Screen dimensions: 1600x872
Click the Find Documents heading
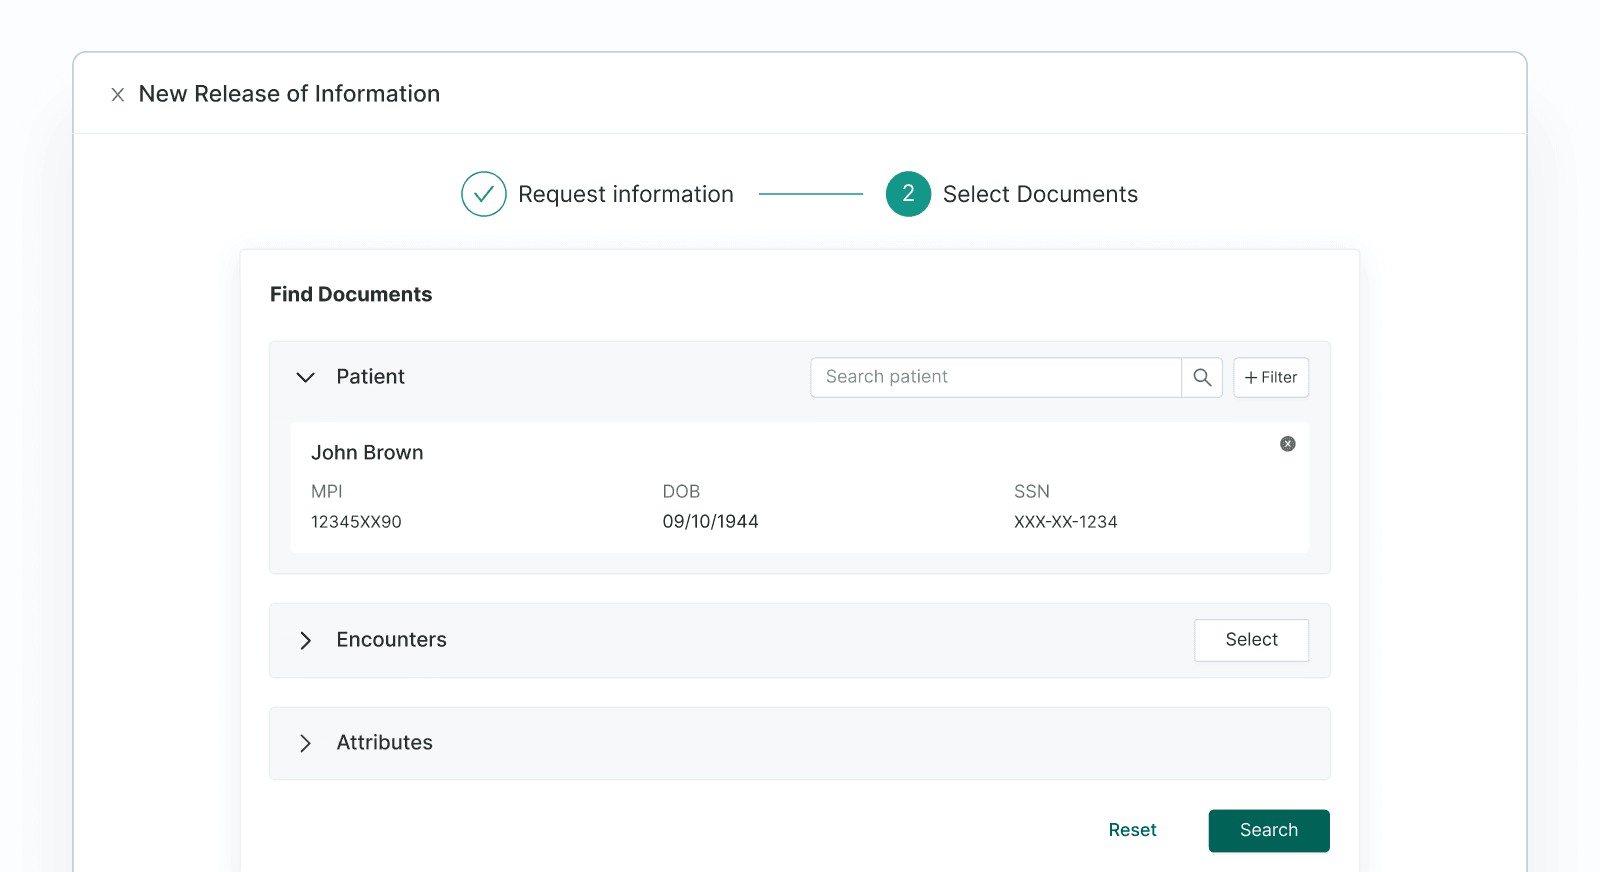[x=351, y=294]
